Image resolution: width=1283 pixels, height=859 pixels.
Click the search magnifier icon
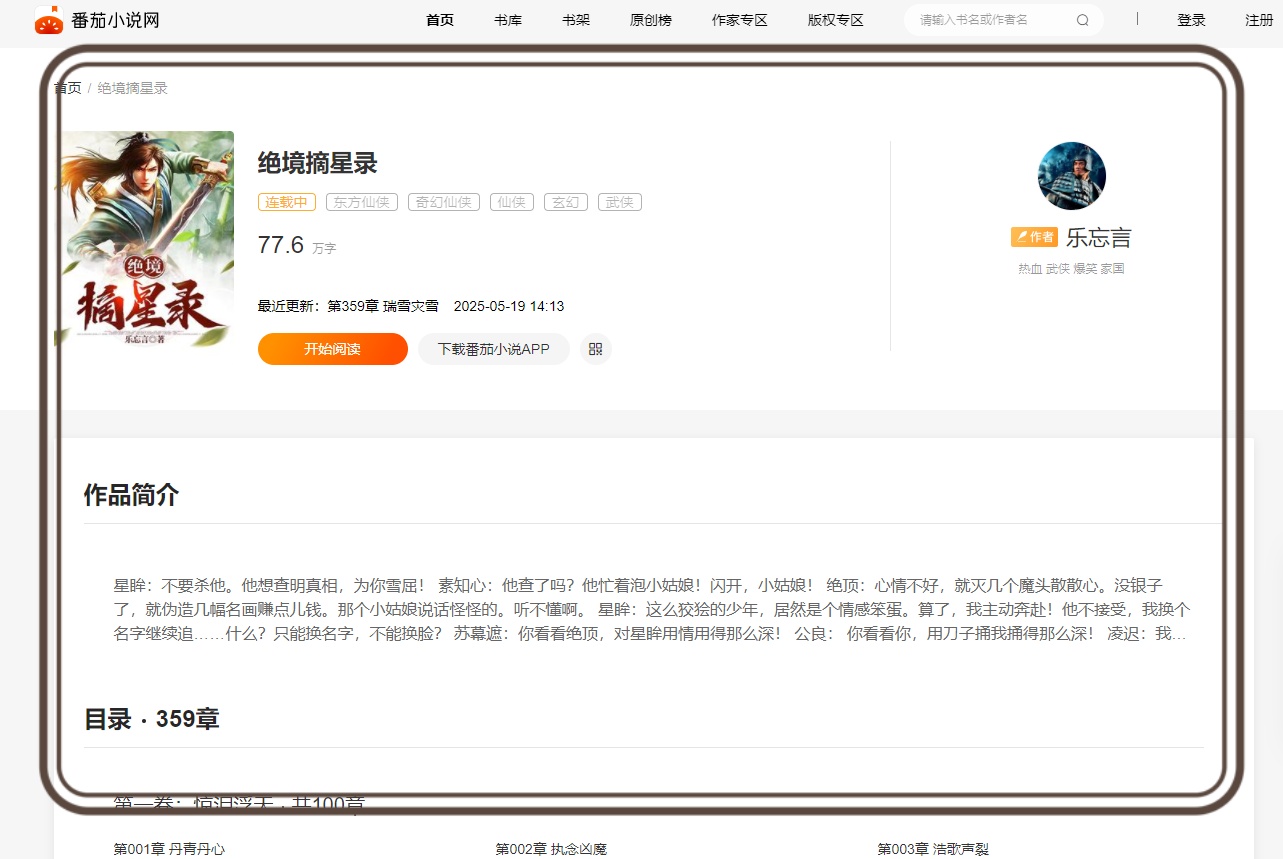click(x=1082, y=20)
